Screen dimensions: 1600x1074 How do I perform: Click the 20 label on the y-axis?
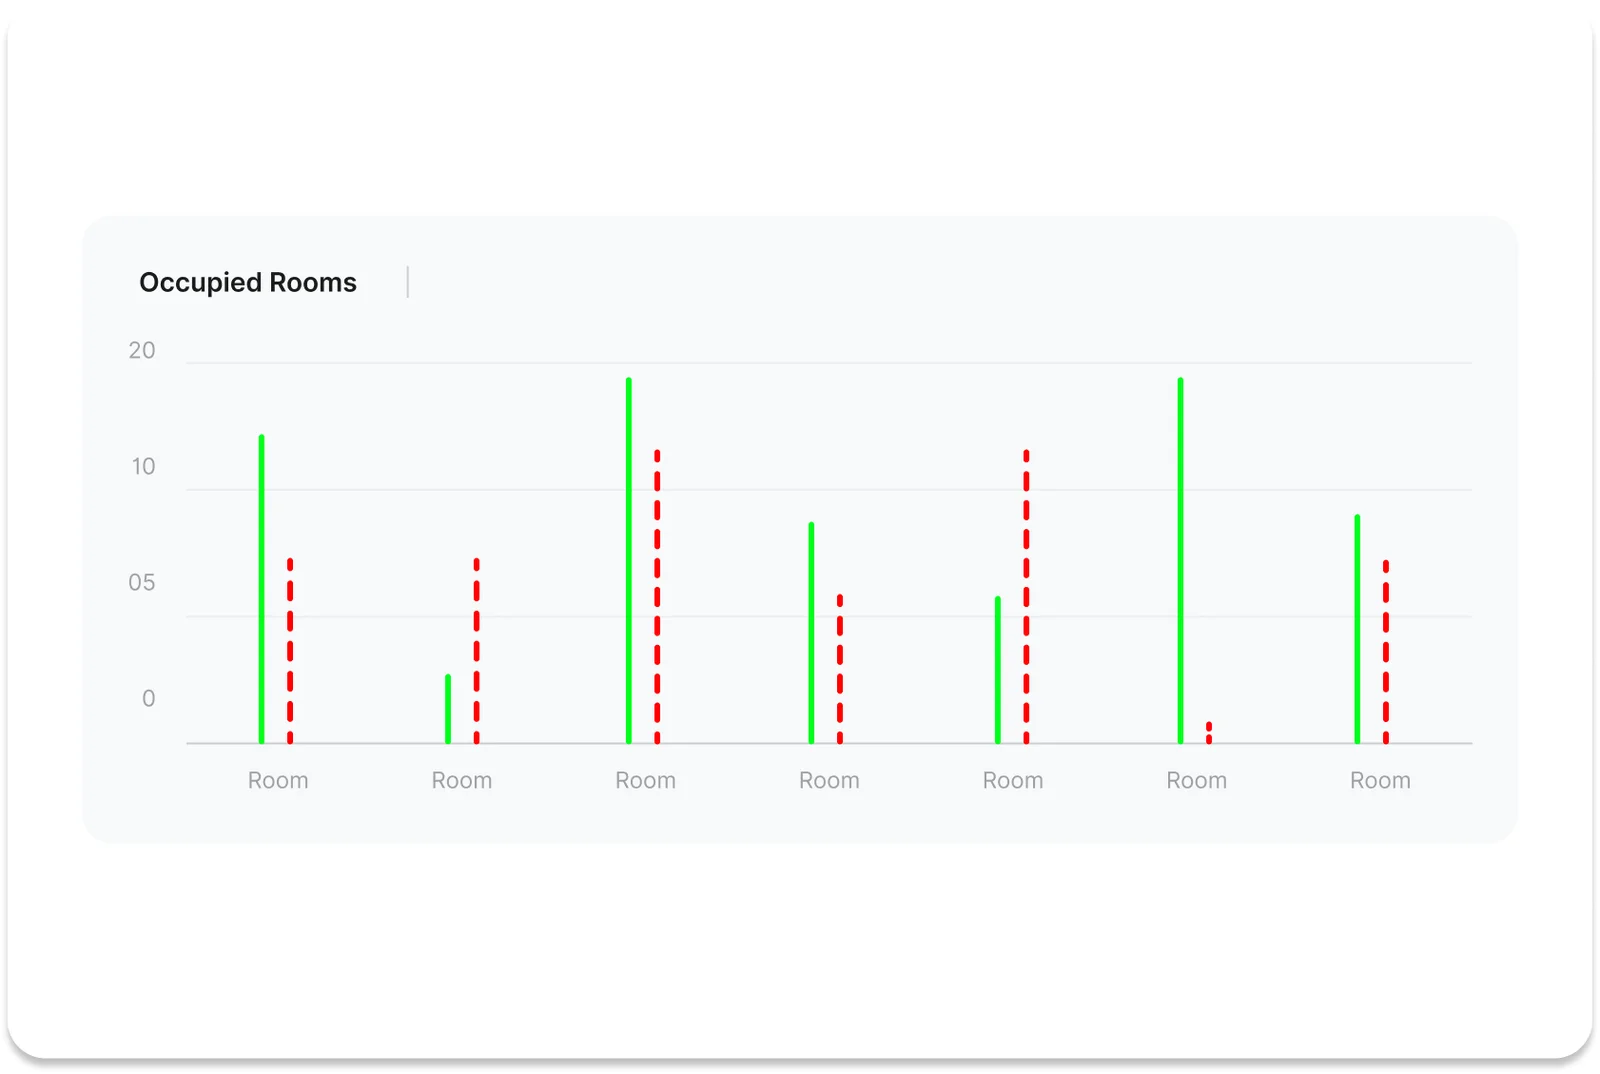coord(141,351)
